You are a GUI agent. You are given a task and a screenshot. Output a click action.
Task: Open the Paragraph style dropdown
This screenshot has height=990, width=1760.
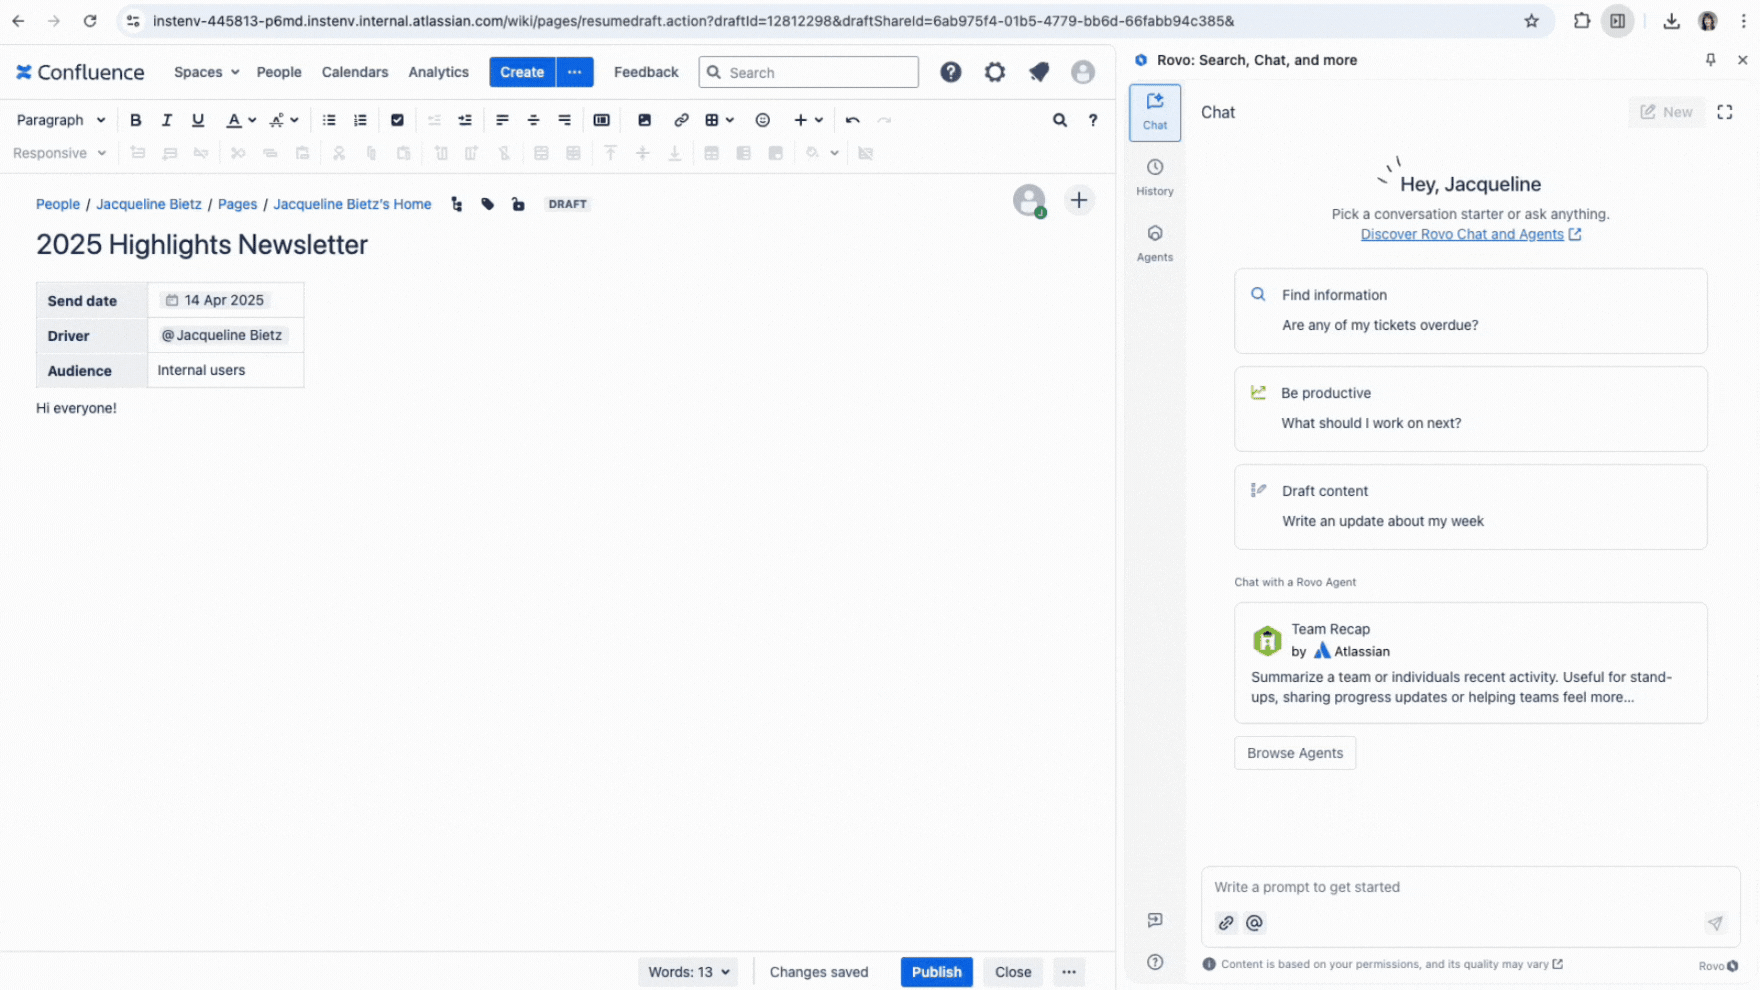(x=60, y=120)
